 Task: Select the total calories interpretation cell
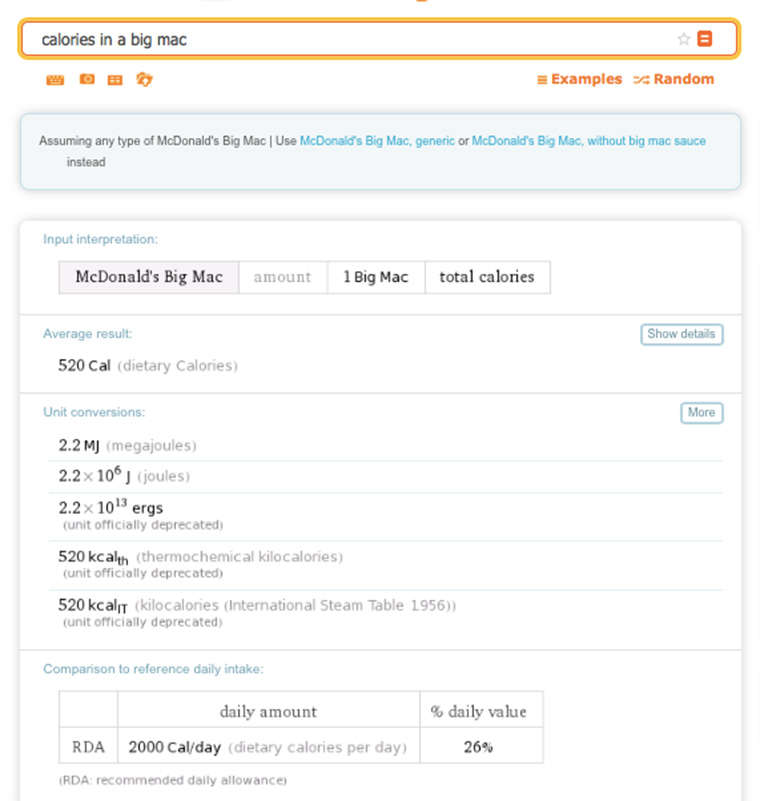click(487, 277)
